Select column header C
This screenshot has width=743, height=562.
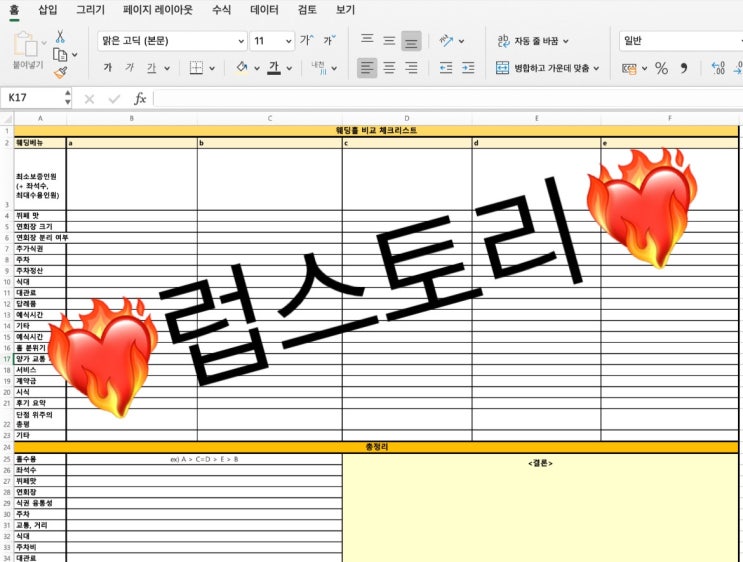coord(270,118)
